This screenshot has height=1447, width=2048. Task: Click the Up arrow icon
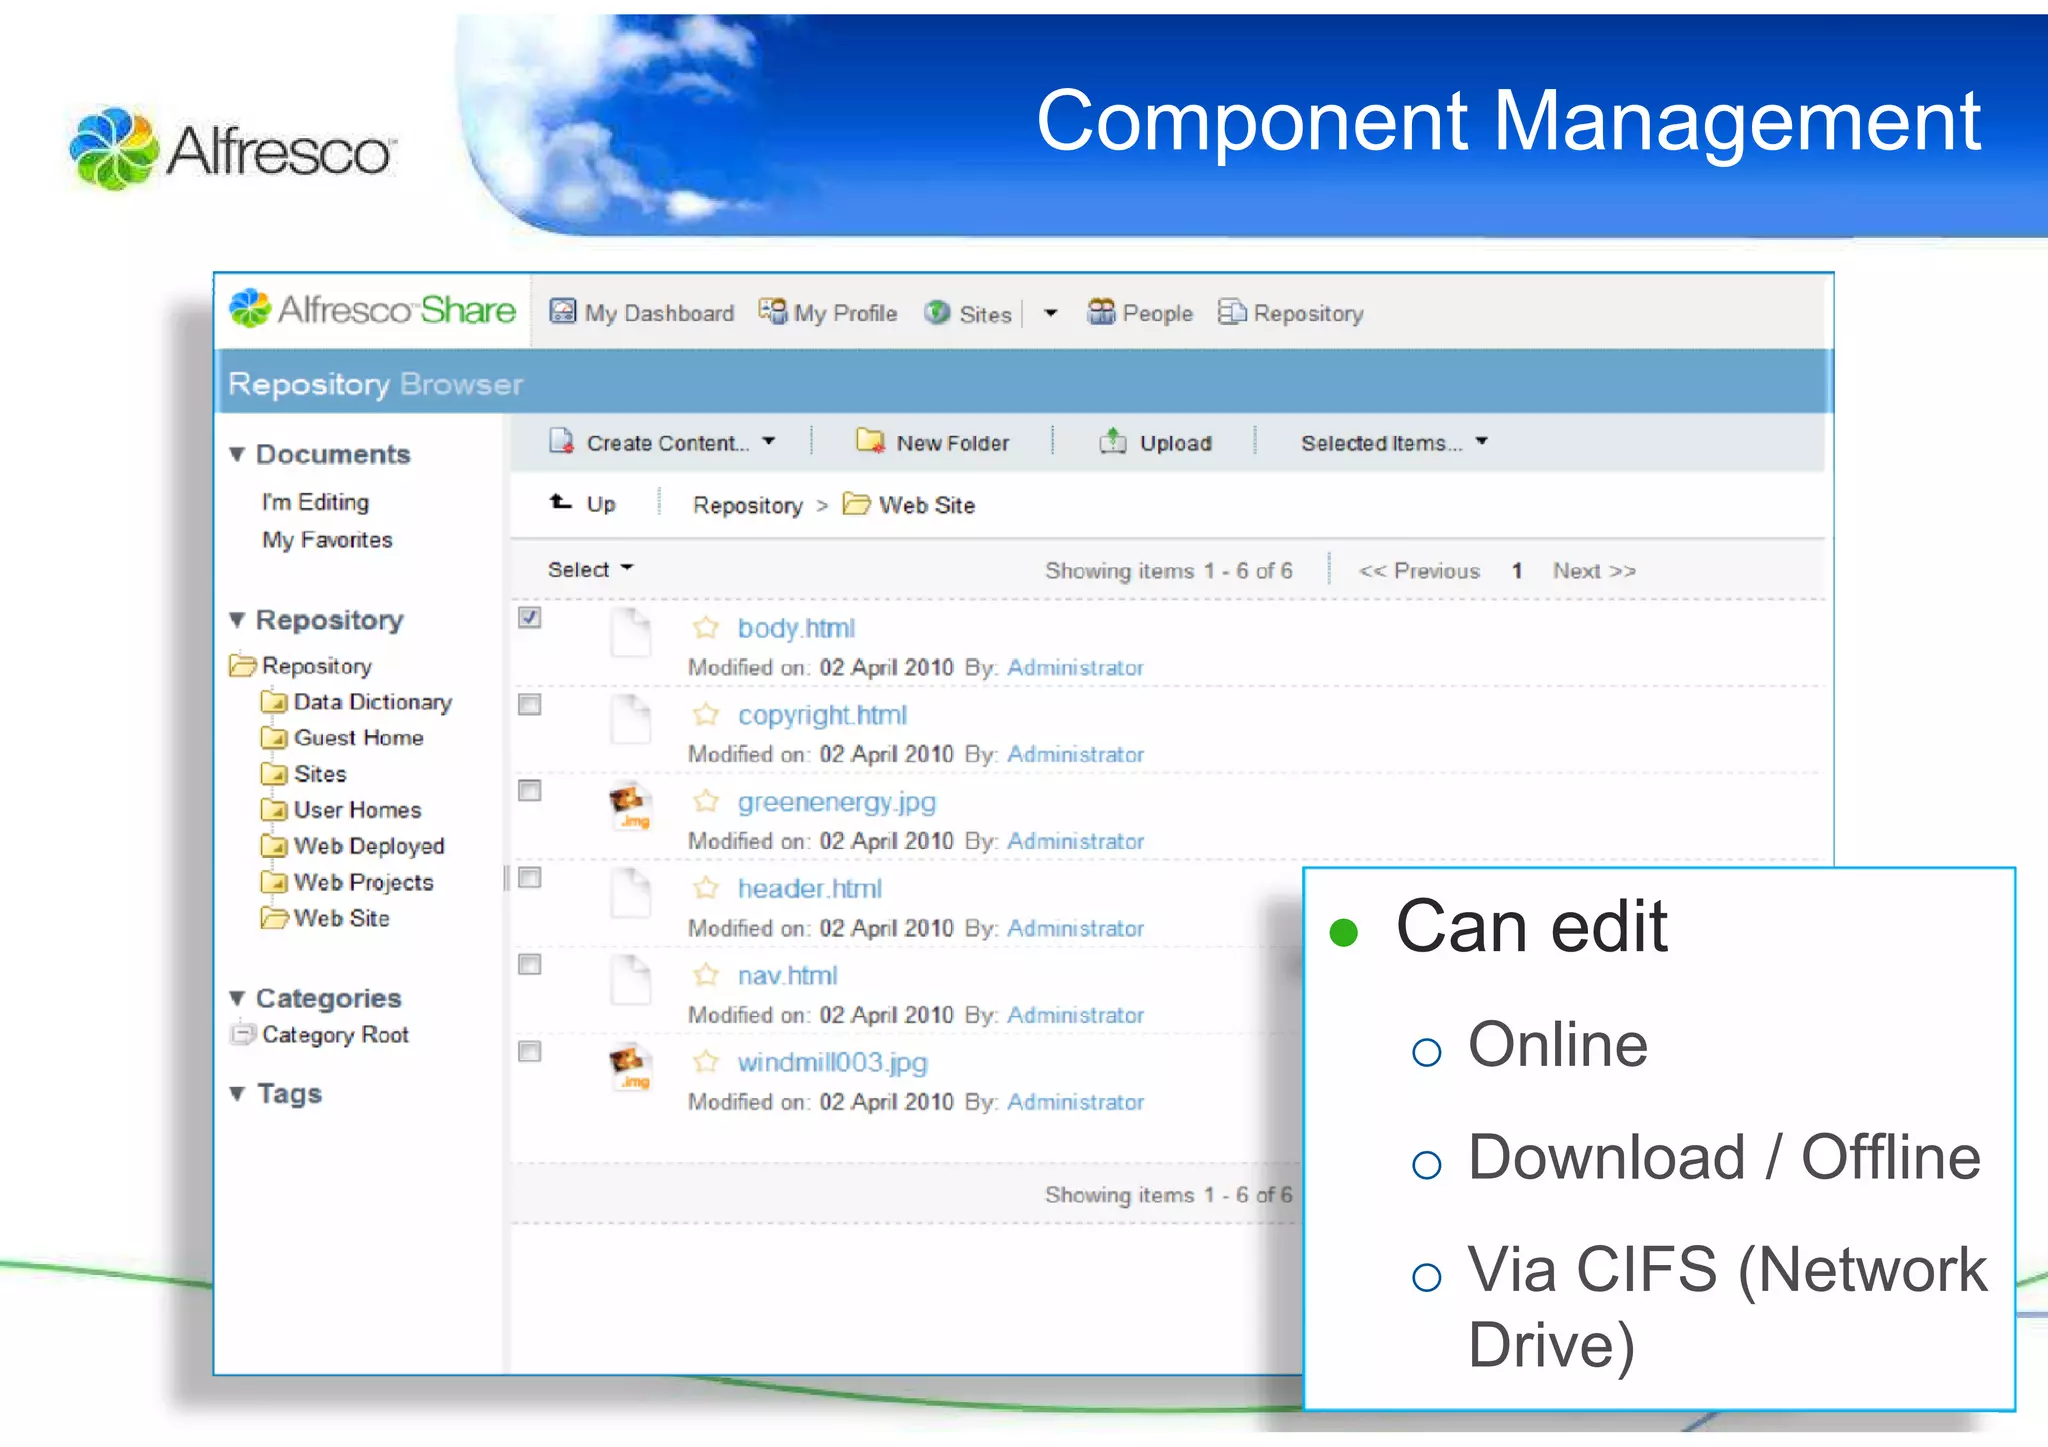561,502
